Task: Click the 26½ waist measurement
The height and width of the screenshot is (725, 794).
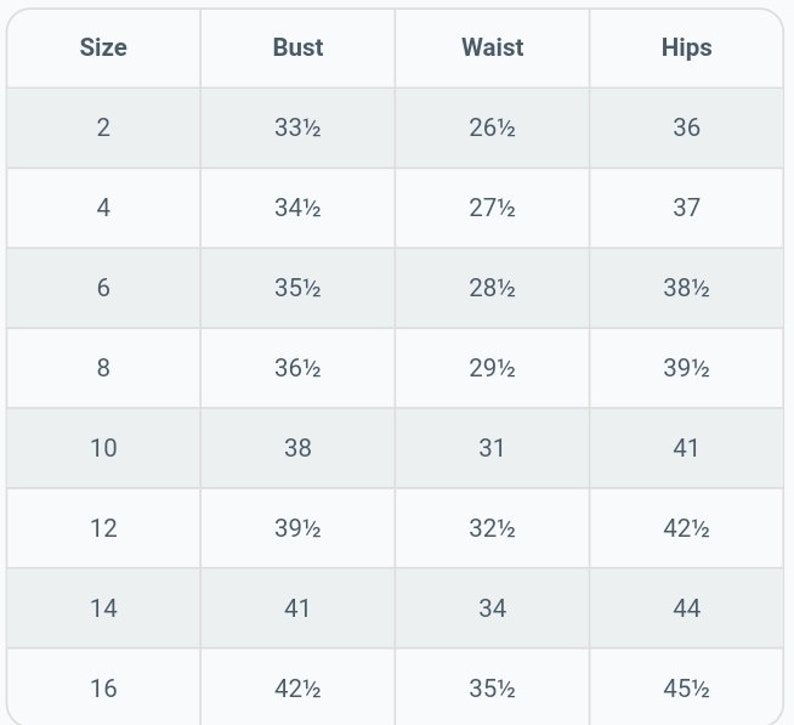Action: pyautogui.click(x=492, y=128)
